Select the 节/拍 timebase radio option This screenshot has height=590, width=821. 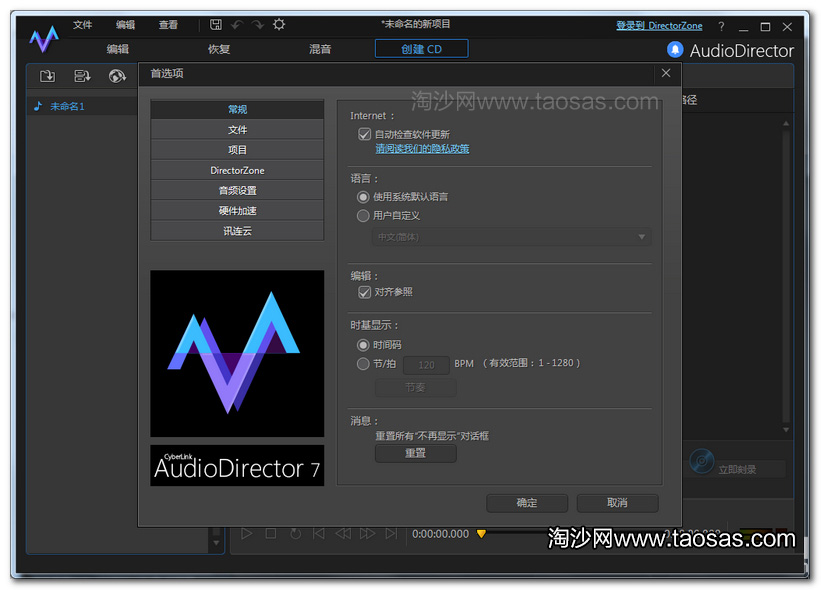pyautogui.click(x=363, y=364)
